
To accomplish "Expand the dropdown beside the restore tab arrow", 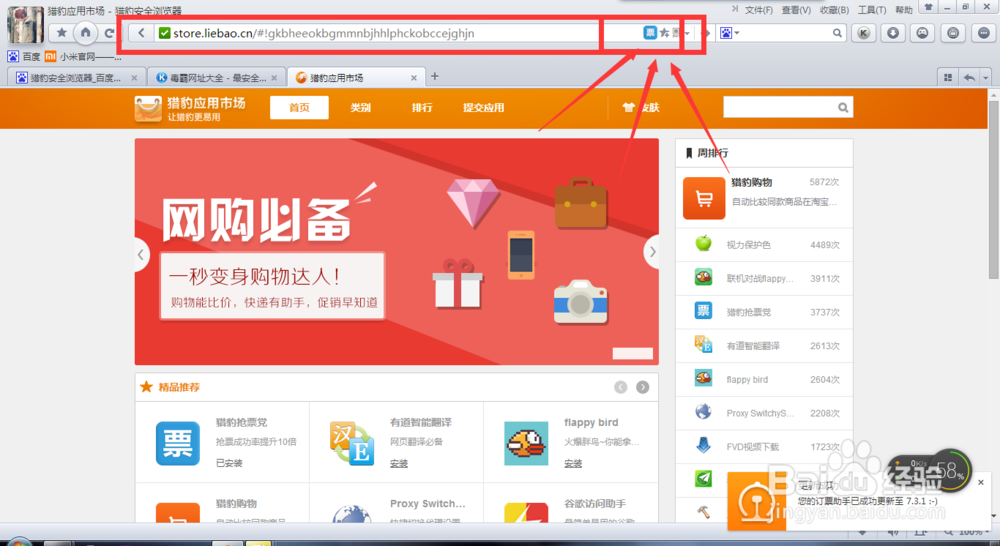I will tap(986, 77).
